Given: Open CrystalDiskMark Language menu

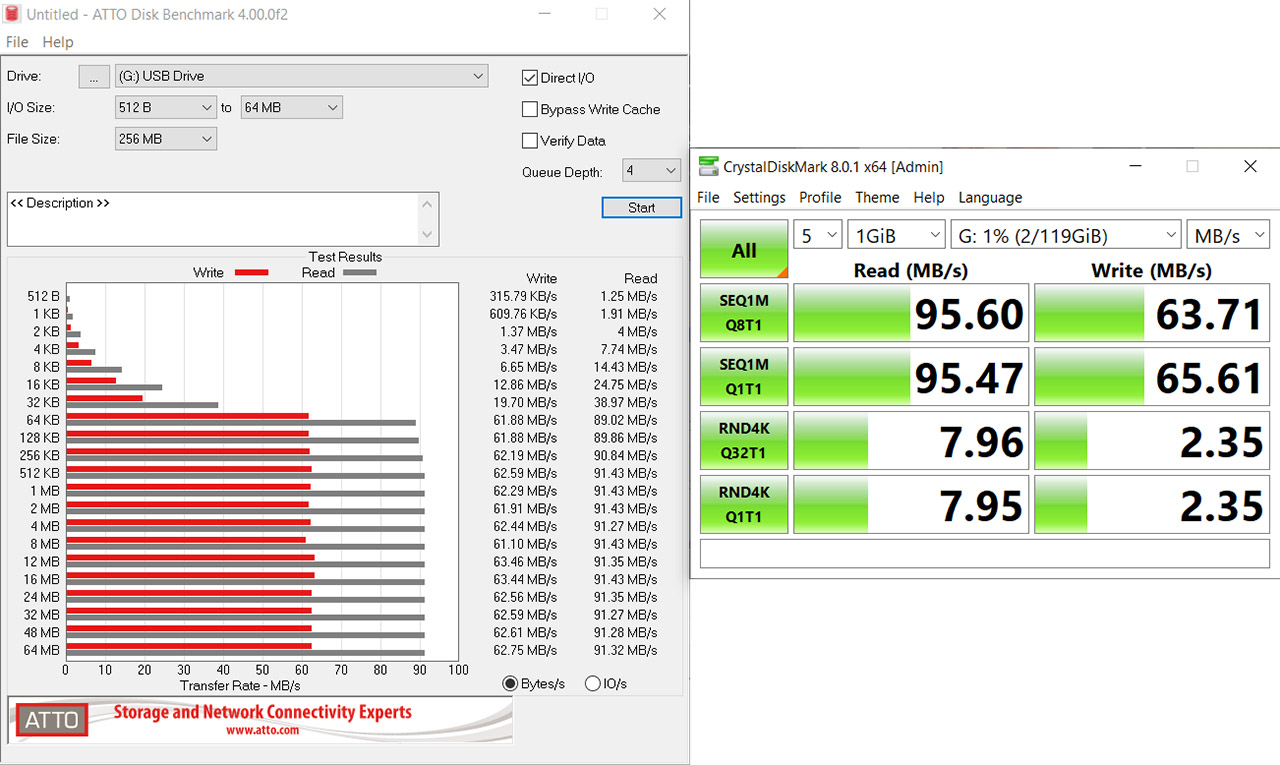Looking at the screenshot, I should tap(990, 197).
